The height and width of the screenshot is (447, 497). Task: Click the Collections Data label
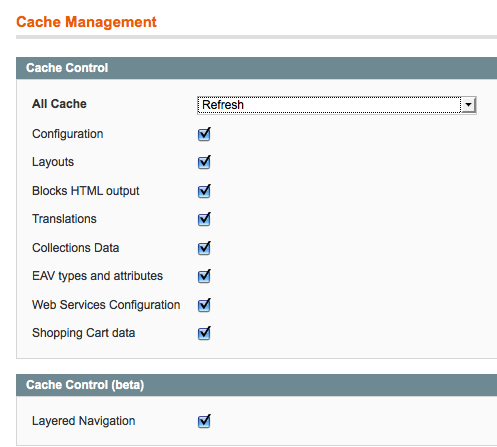click(76, 248)
